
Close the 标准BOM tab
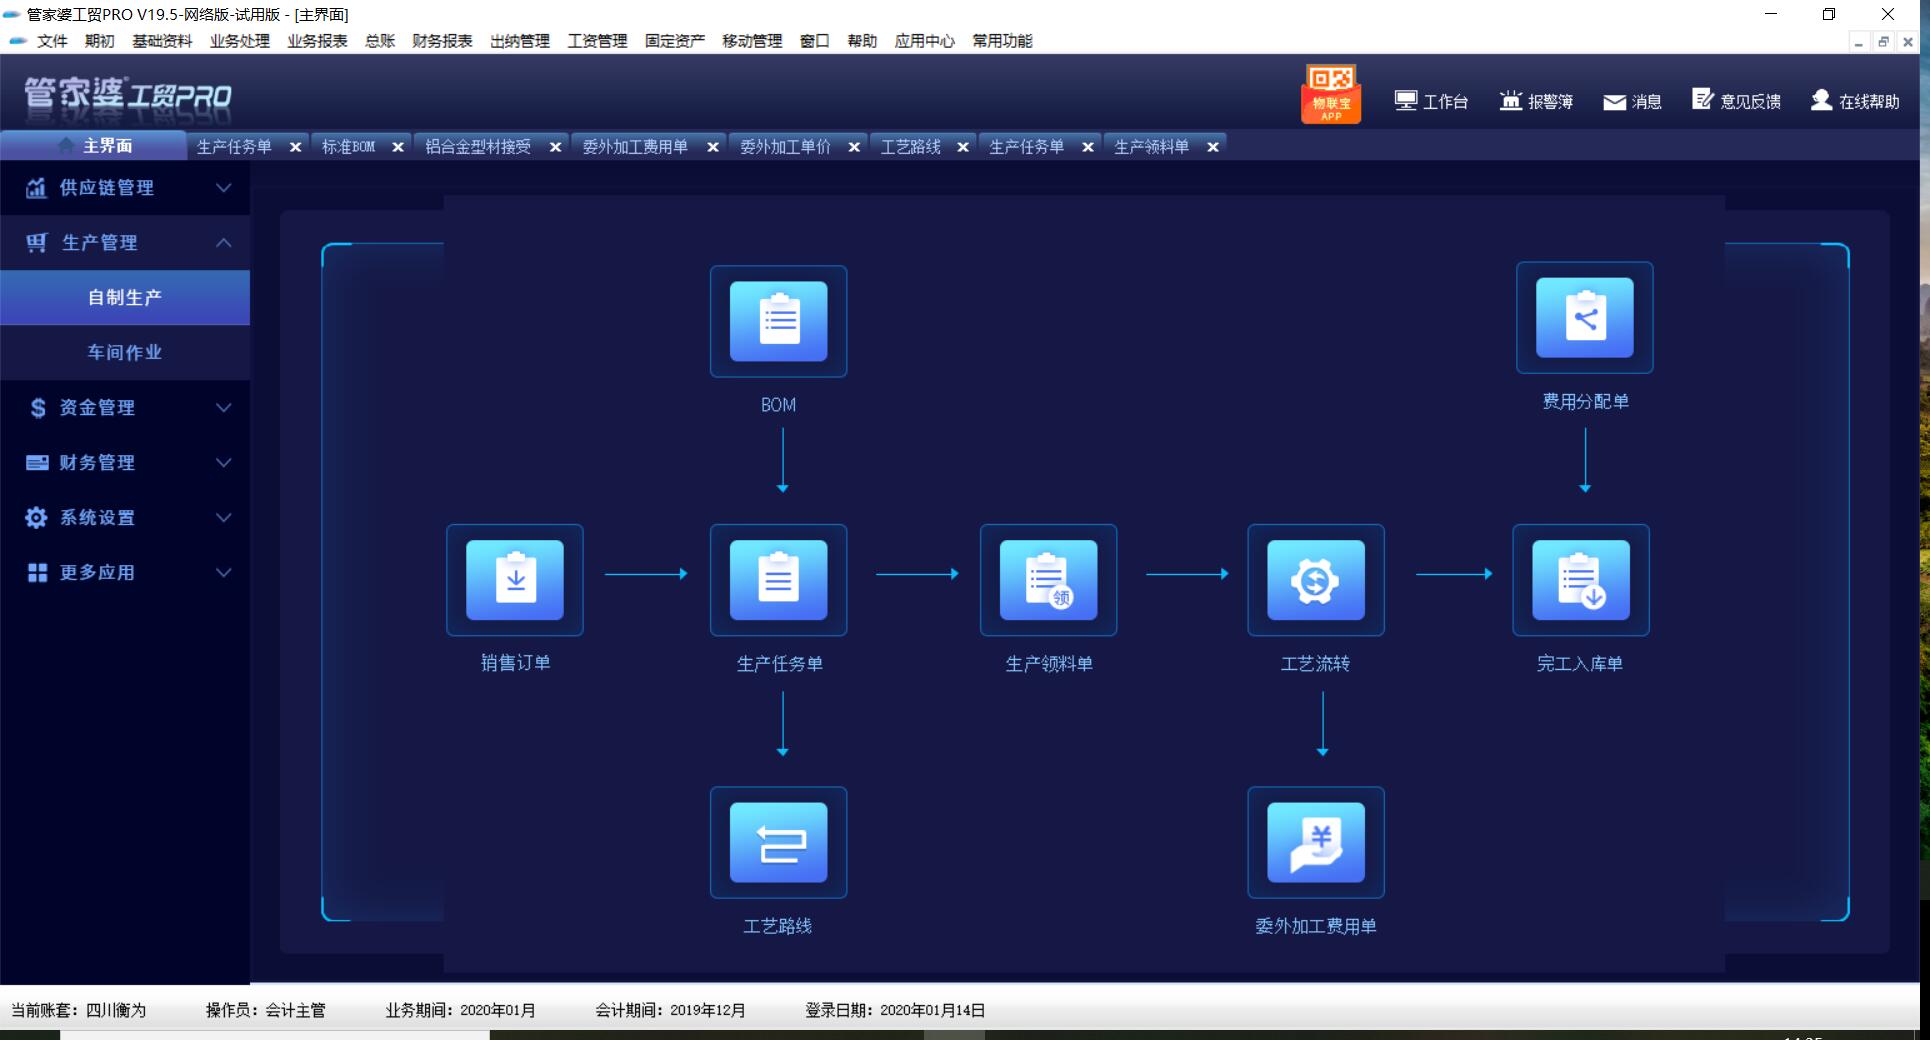[398, 147]
